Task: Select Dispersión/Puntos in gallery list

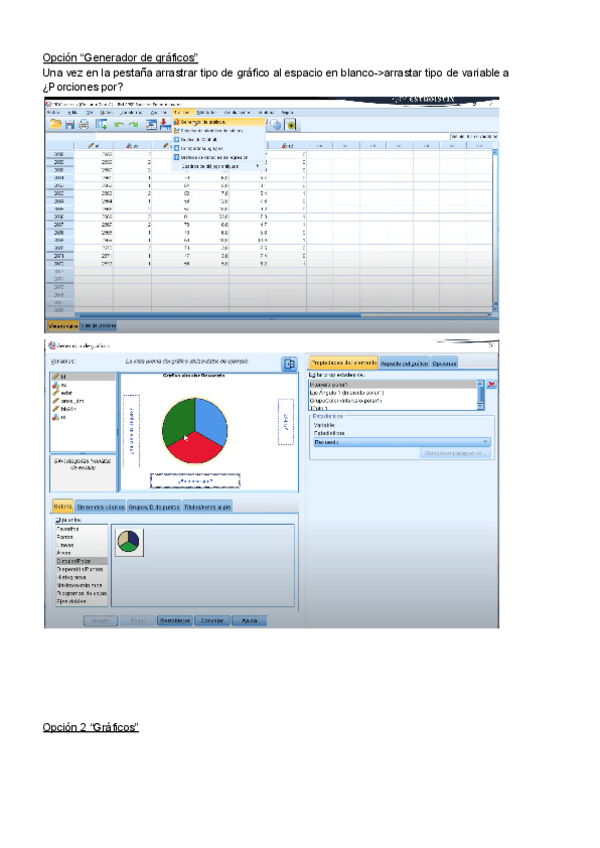Action: pos(82,569)
